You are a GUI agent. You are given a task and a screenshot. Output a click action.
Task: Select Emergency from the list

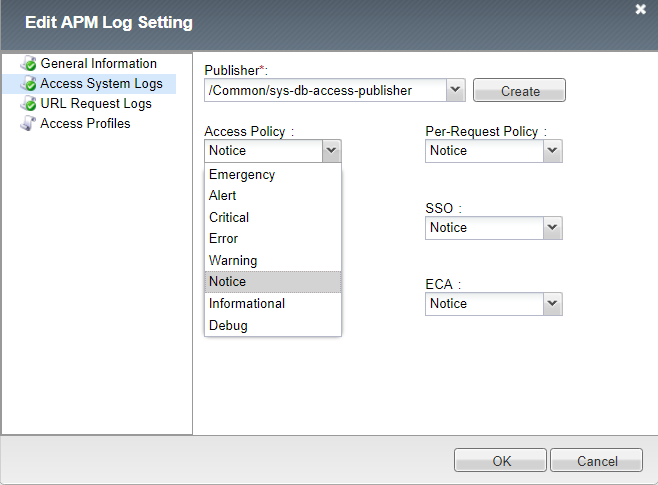tap(242, 175)
